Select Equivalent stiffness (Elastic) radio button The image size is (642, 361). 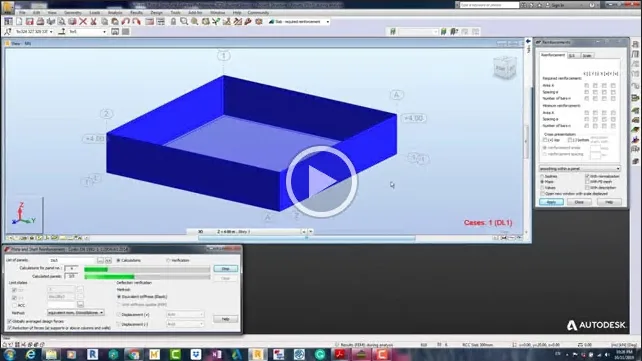[119, 296]
